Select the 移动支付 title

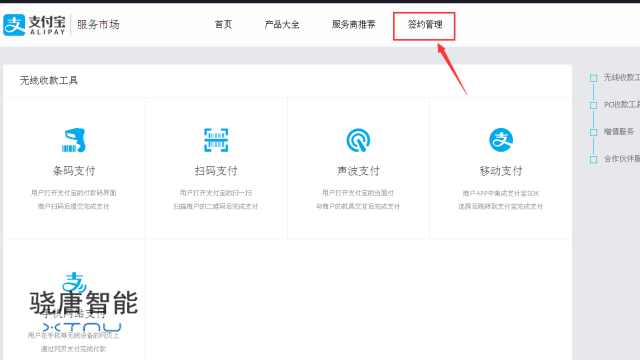501,171
